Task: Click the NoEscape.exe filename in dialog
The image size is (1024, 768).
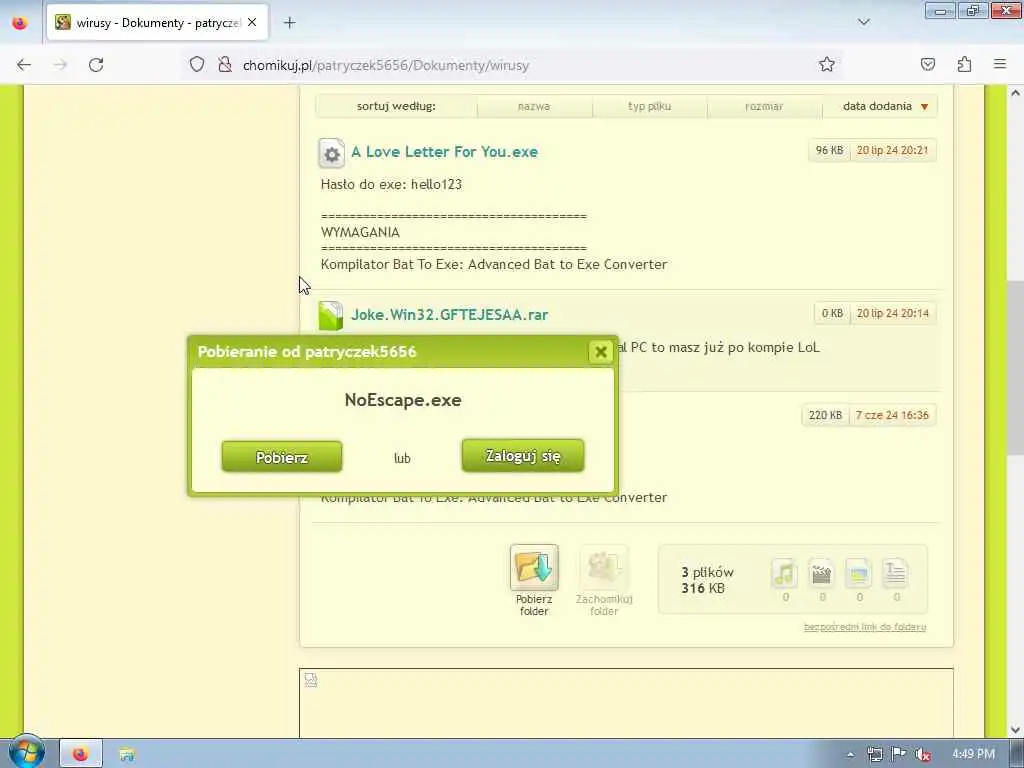Action: pyautogui.click(x=403, y=400)
